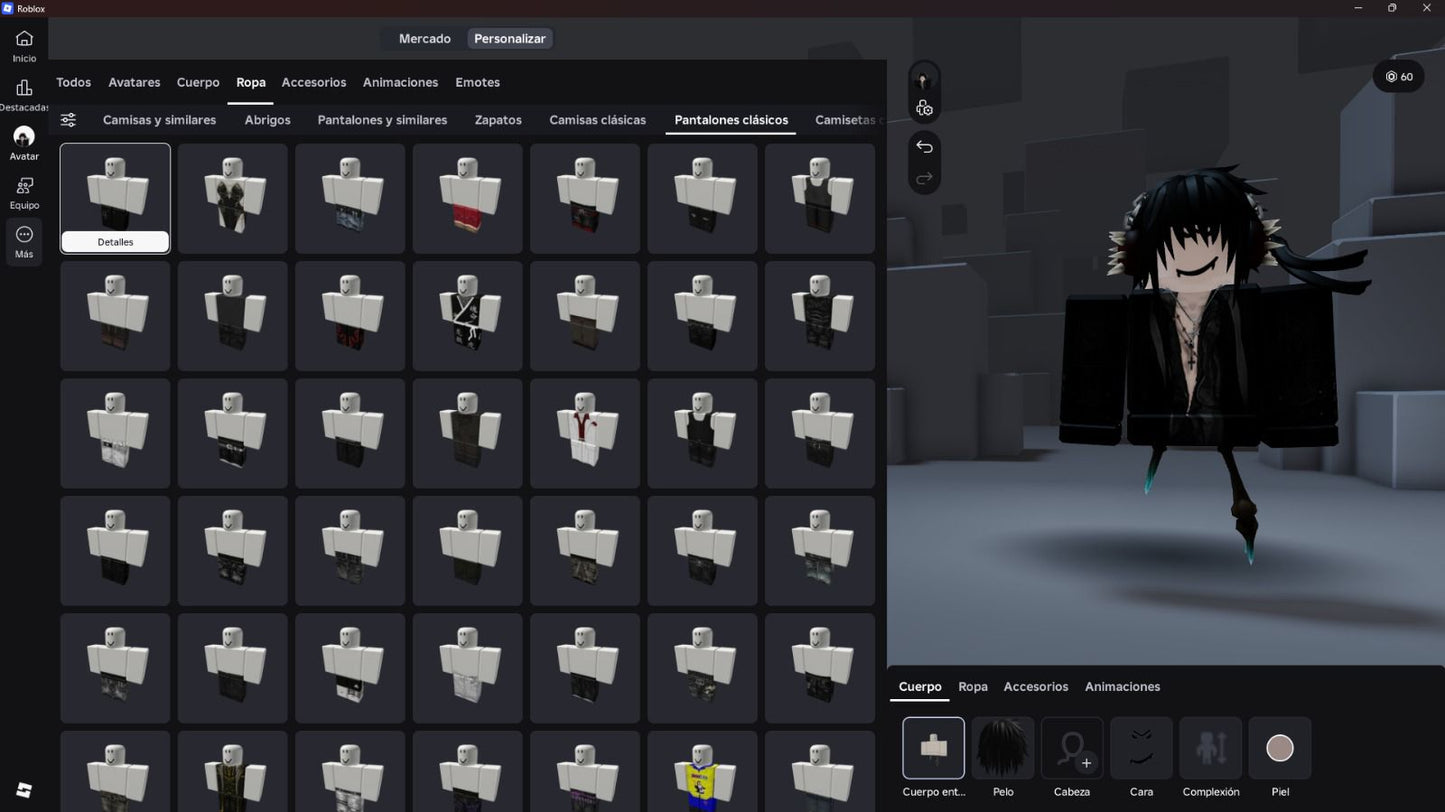The height and width of the screenshot is (812, 1445).
Task: Redo the avatar change
Action: pyautogui.click(x=924, y=178)
